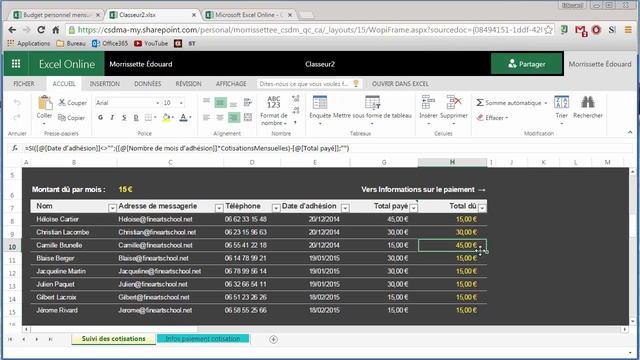Screen dimensions: 640x360
Task: Switch to the RÉVISION ribbon tab
Action: (x=188, y=84)
